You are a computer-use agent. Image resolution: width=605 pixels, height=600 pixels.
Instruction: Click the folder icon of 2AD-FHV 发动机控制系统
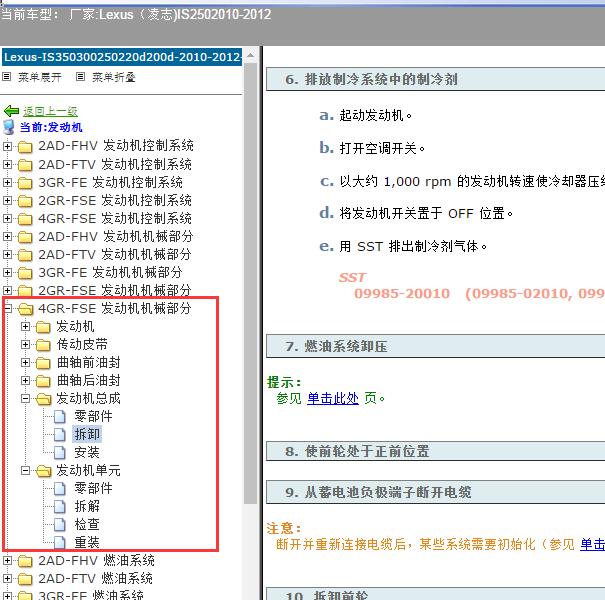(x=25, y=147)
